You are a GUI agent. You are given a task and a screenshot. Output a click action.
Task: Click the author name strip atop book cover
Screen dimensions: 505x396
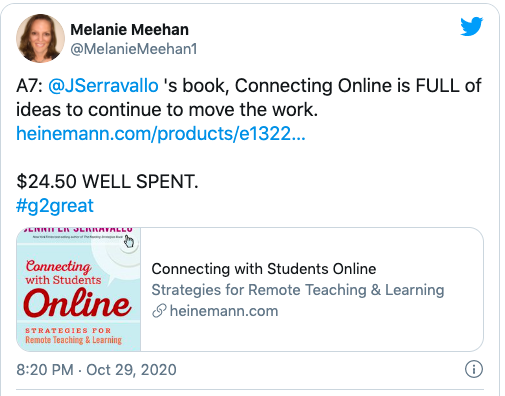pos(78,230)
